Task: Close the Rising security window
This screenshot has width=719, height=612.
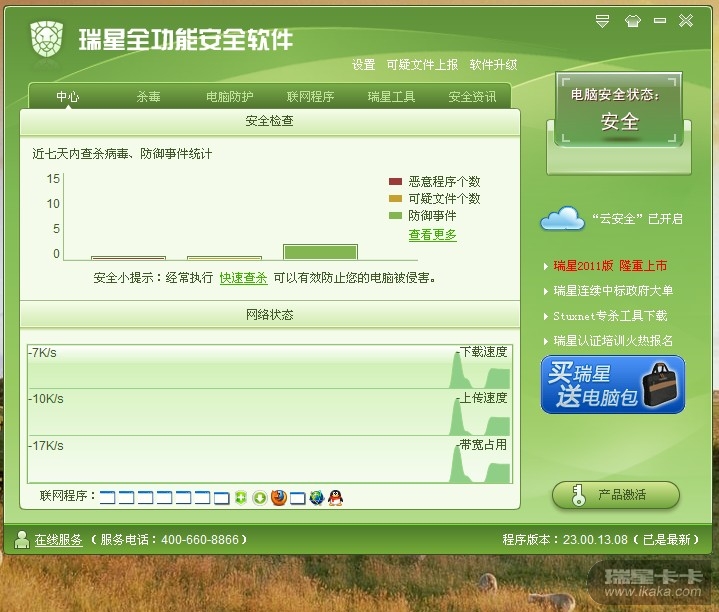Action: click(686, 21)
